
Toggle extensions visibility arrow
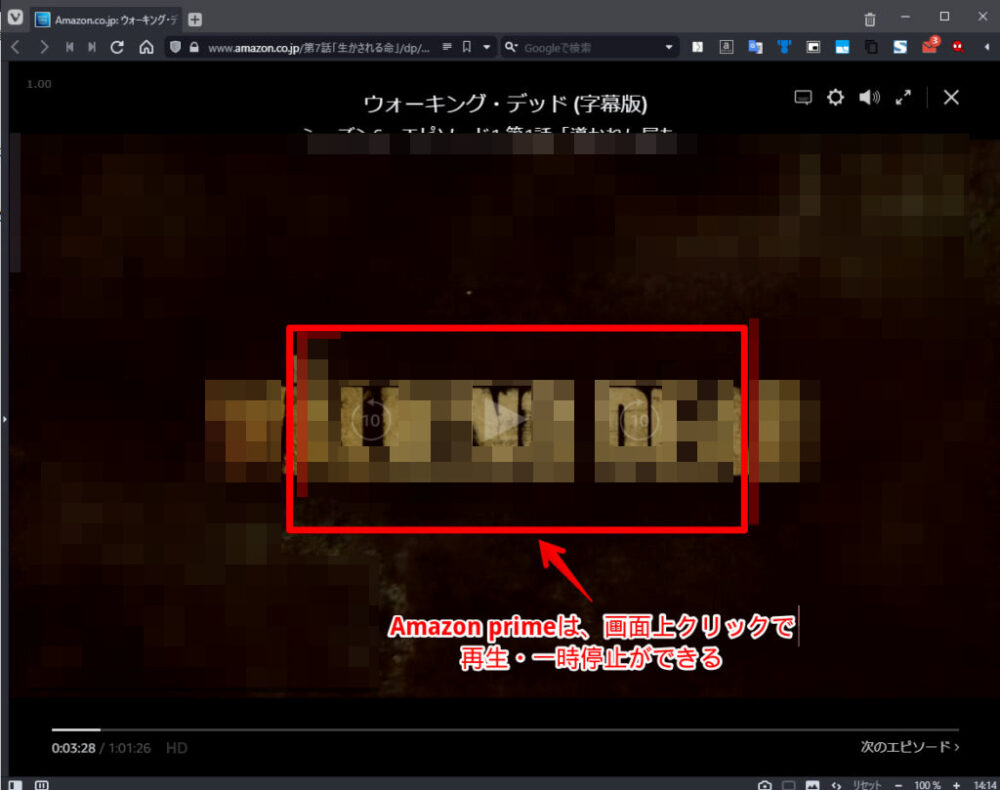[x=986, y=47]
